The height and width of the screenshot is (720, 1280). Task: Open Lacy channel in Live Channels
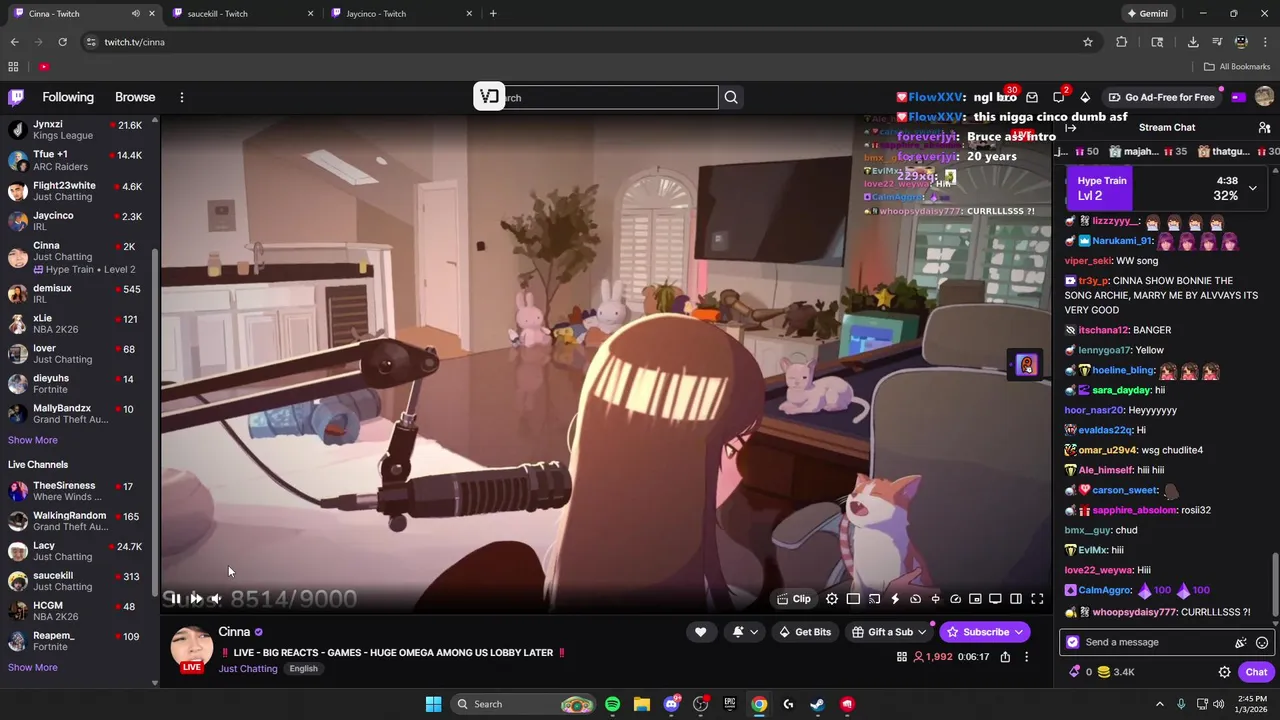[80, 551]
